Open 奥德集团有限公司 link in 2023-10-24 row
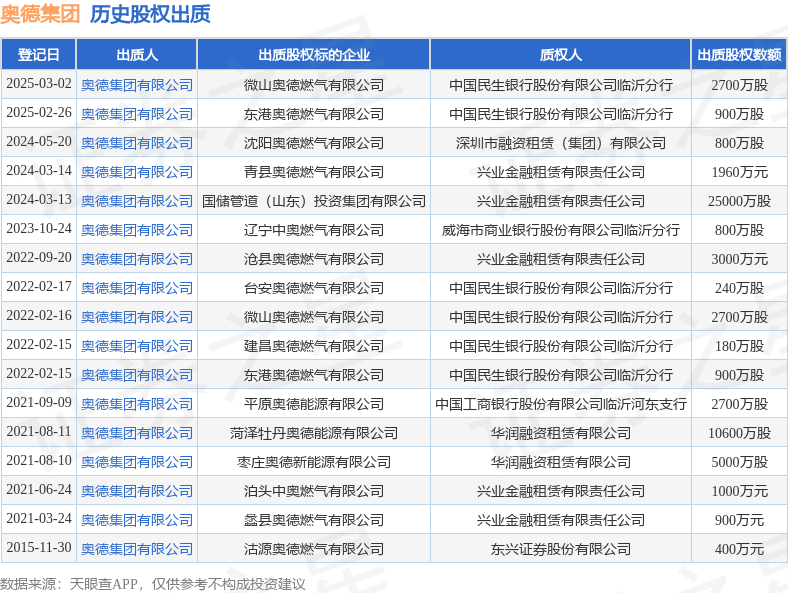The height and width of the screenshot is (593, 788). (137, 230)
